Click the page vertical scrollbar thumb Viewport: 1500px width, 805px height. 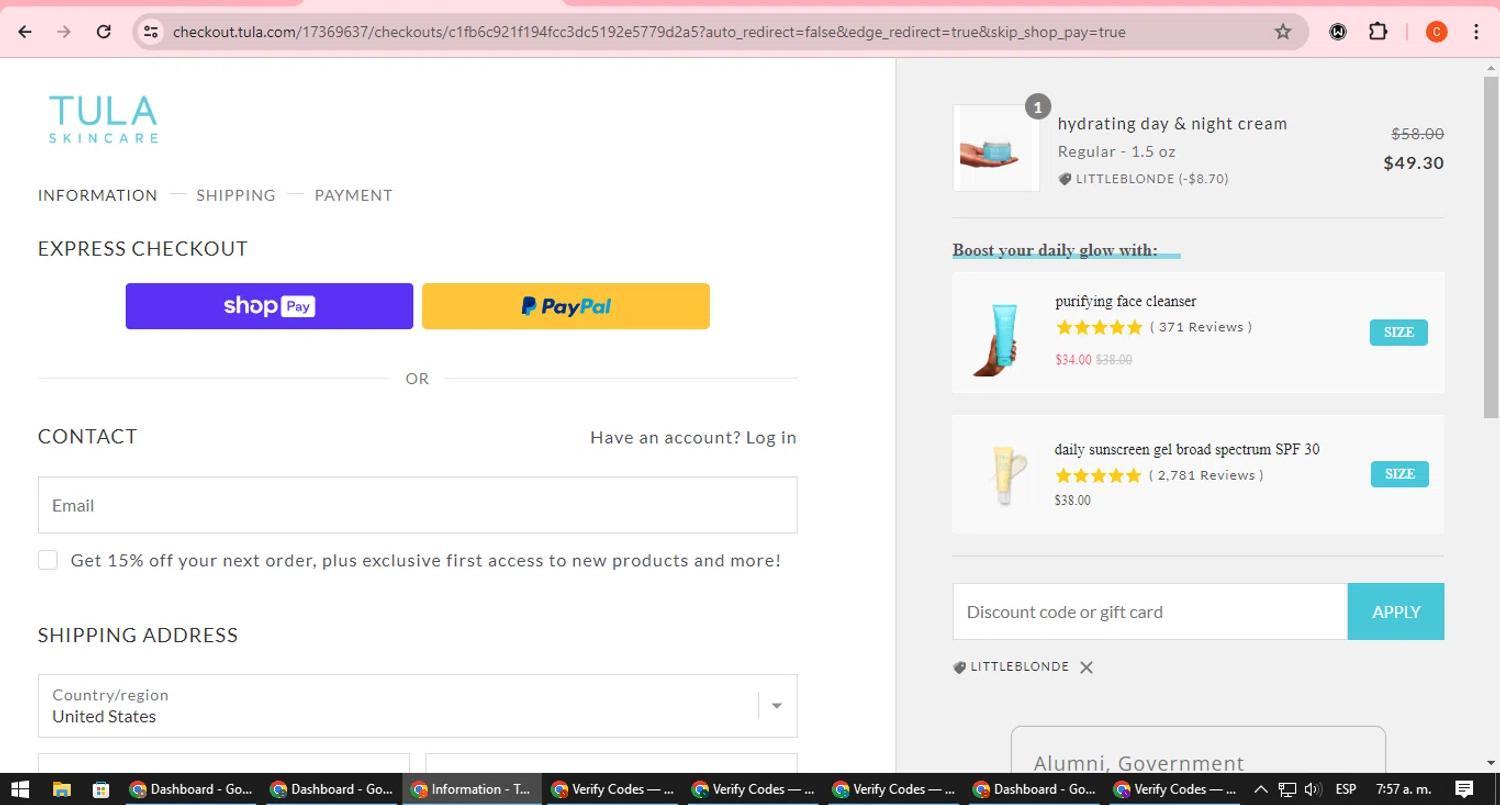1490,247
